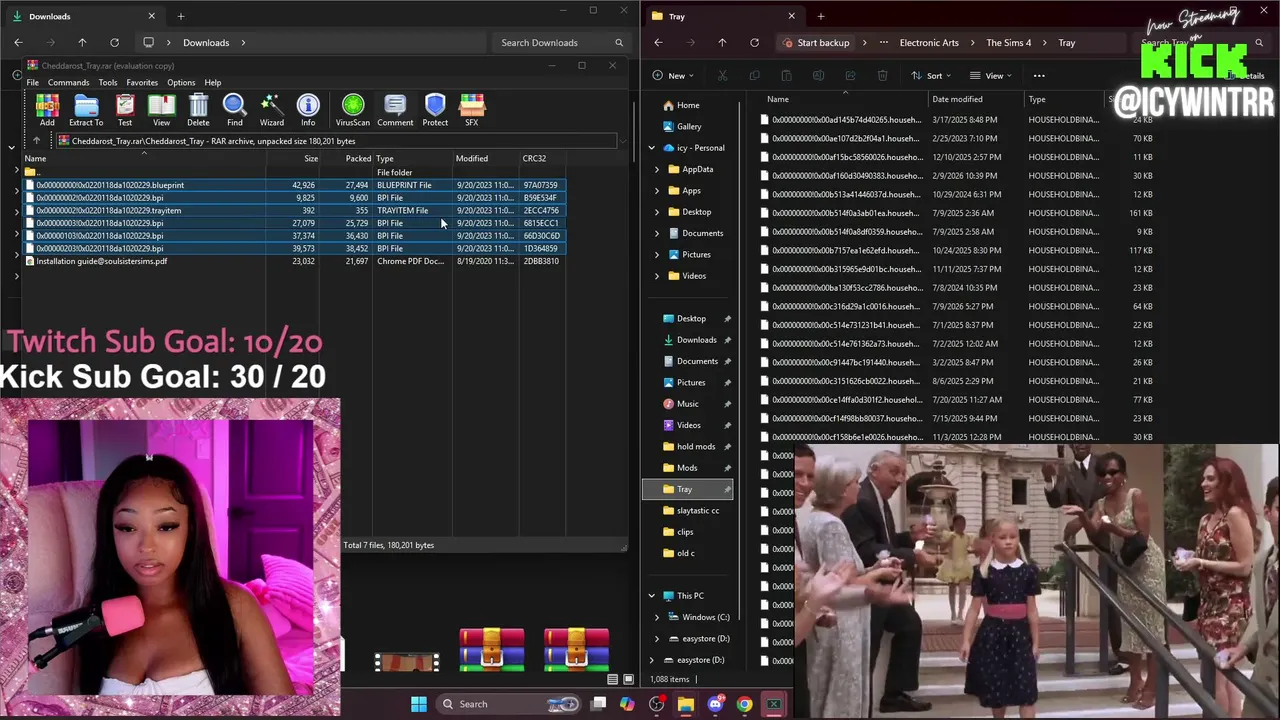
Task: Click Start backup in Tray explorer address bar
Action: 816,43
